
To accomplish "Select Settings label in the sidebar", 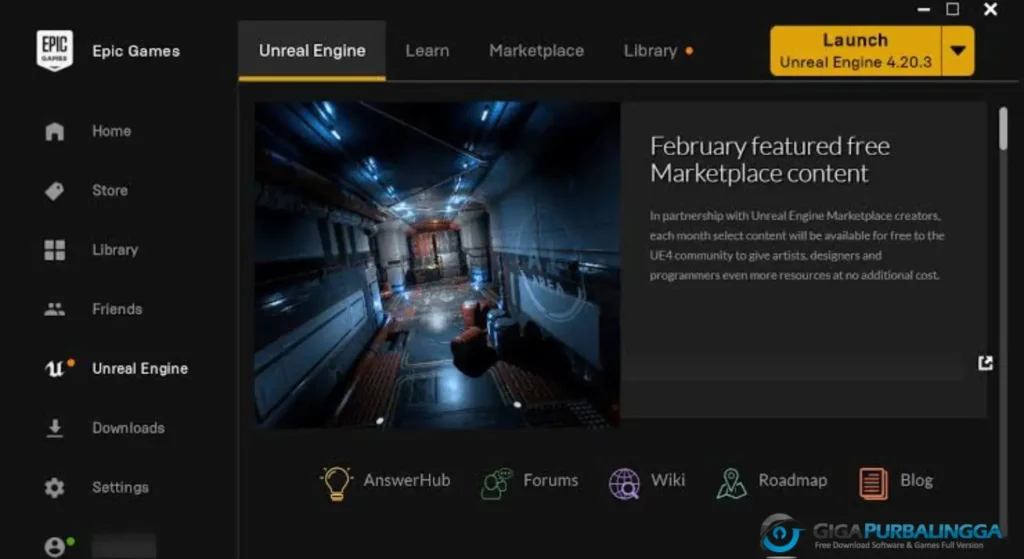I will point(120,488).
